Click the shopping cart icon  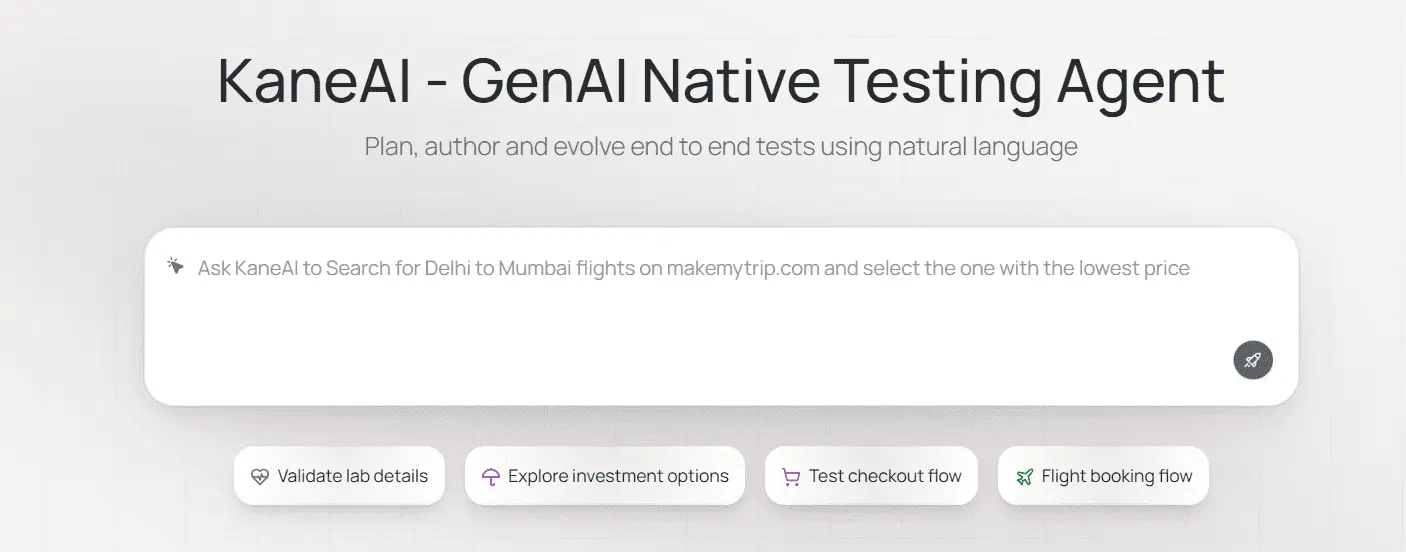791,477
